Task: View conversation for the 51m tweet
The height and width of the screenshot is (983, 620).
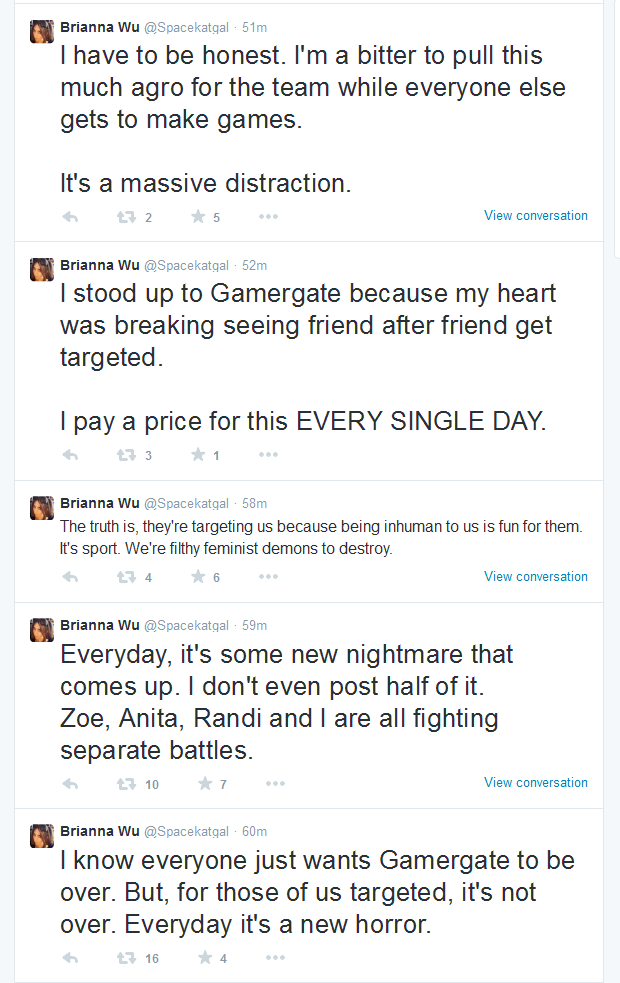Action: 536,215
